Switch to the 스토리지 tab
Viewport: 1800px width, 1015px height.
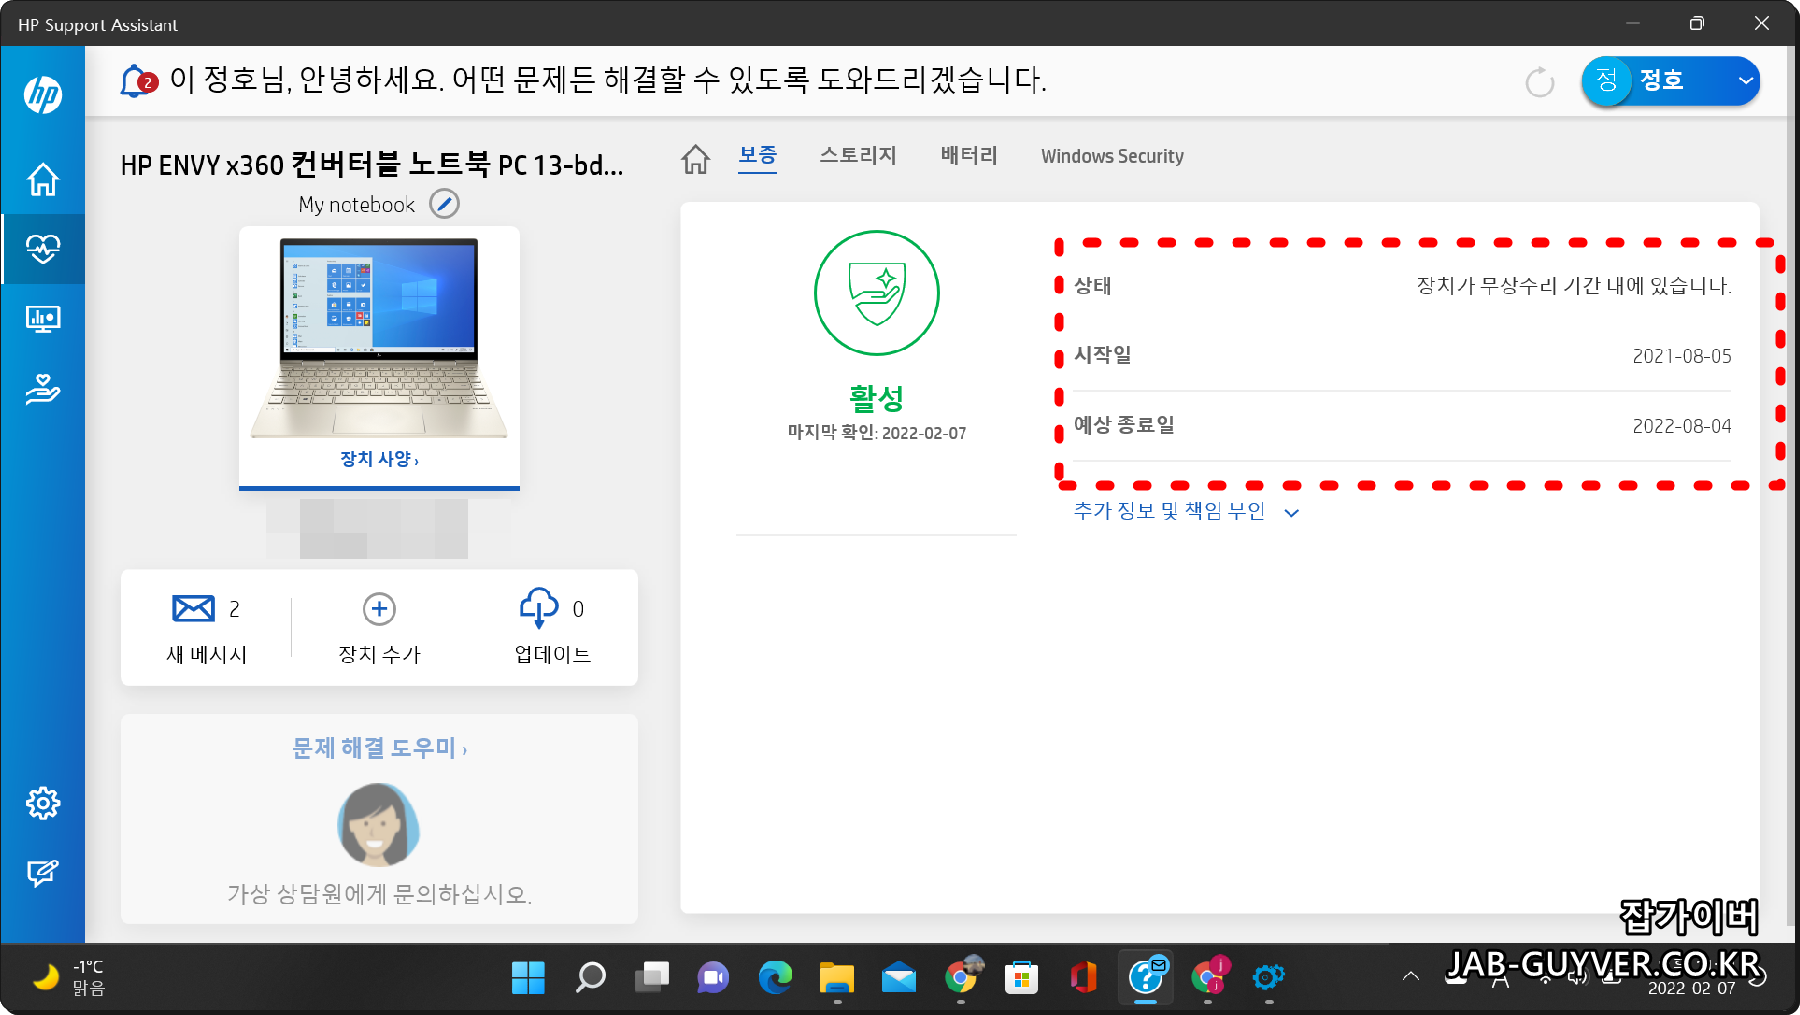[858, 155]
